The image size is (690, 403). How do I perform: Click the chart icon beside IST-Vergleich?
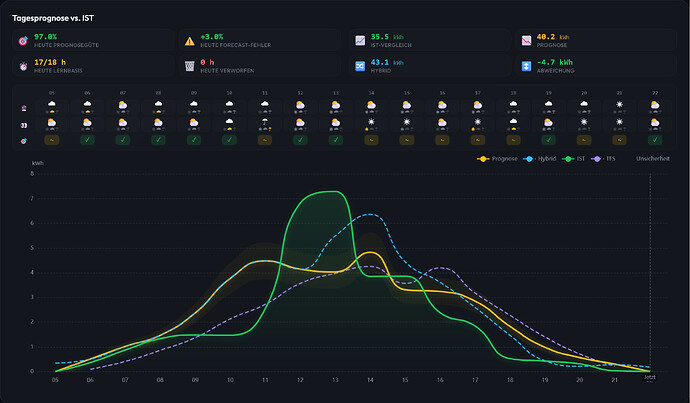click(360, 40)
